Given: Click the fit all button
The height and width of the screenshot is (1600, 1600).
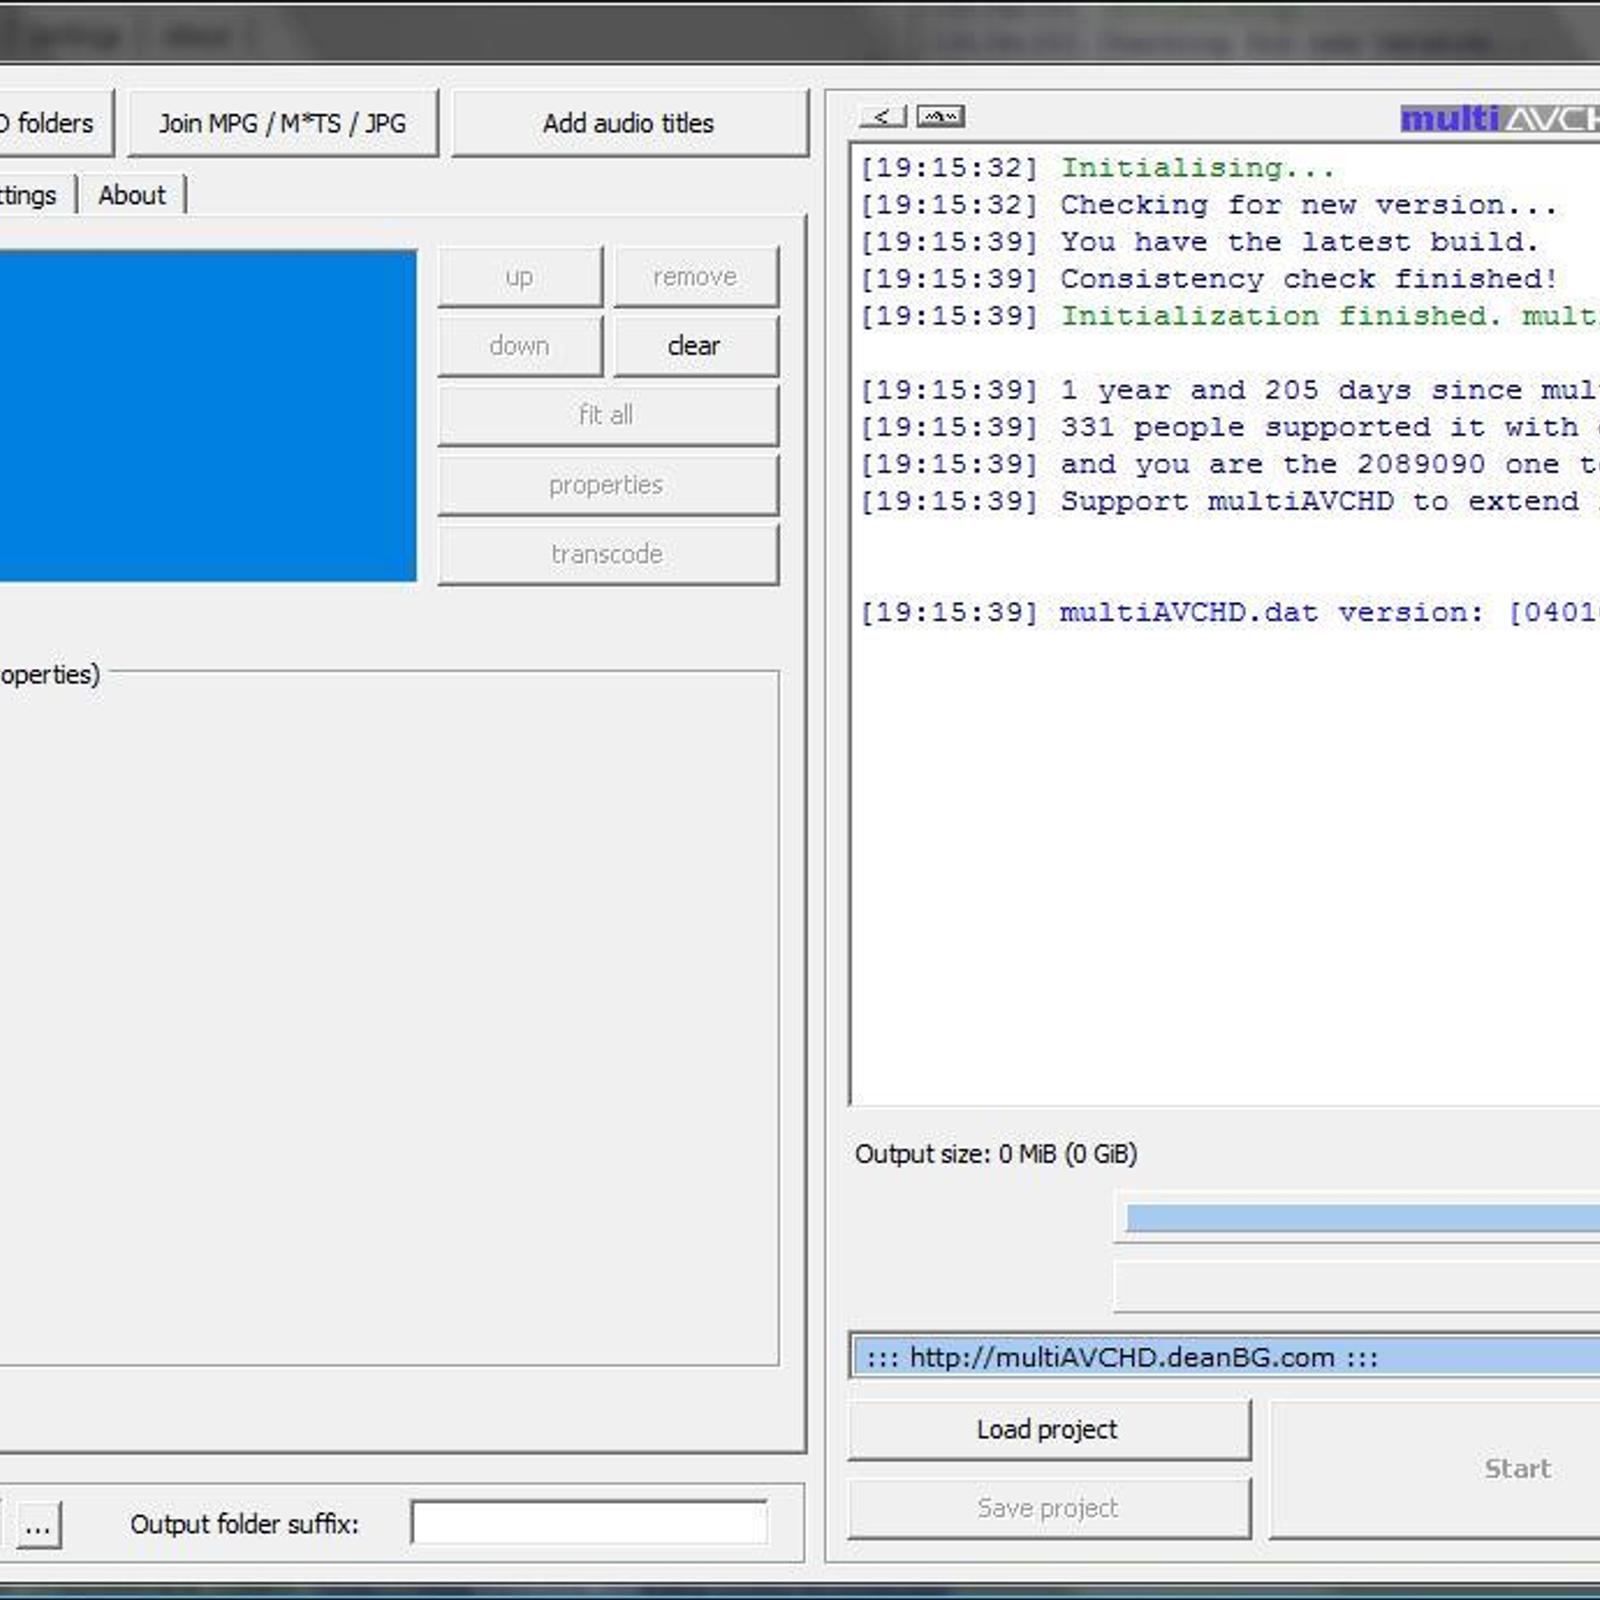Looking at the screenshot, I should [606, 415].
